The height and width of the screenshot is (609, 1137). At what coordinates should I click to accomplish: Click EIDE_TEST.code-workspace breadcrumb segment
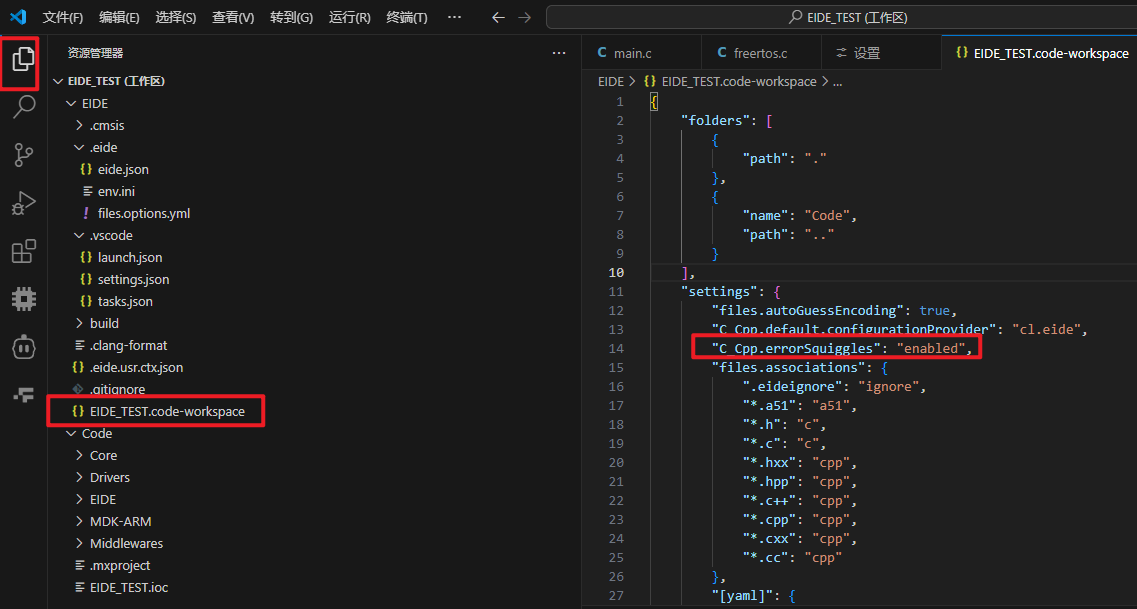click(x=739, y=82)
